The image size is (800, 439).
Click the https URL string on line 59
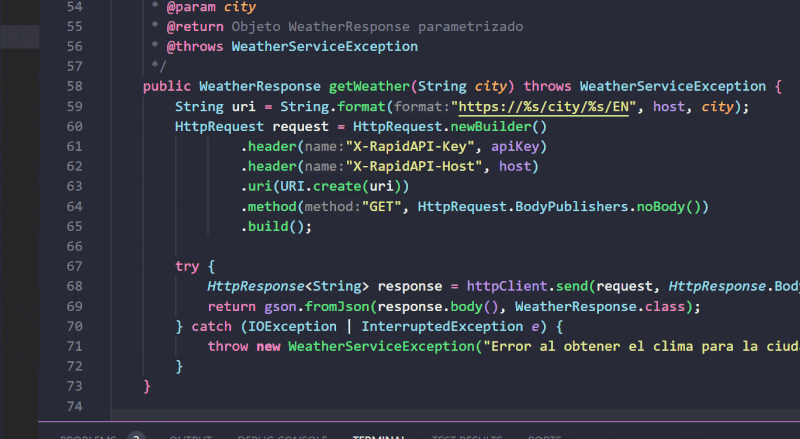[x=542, y=107]
